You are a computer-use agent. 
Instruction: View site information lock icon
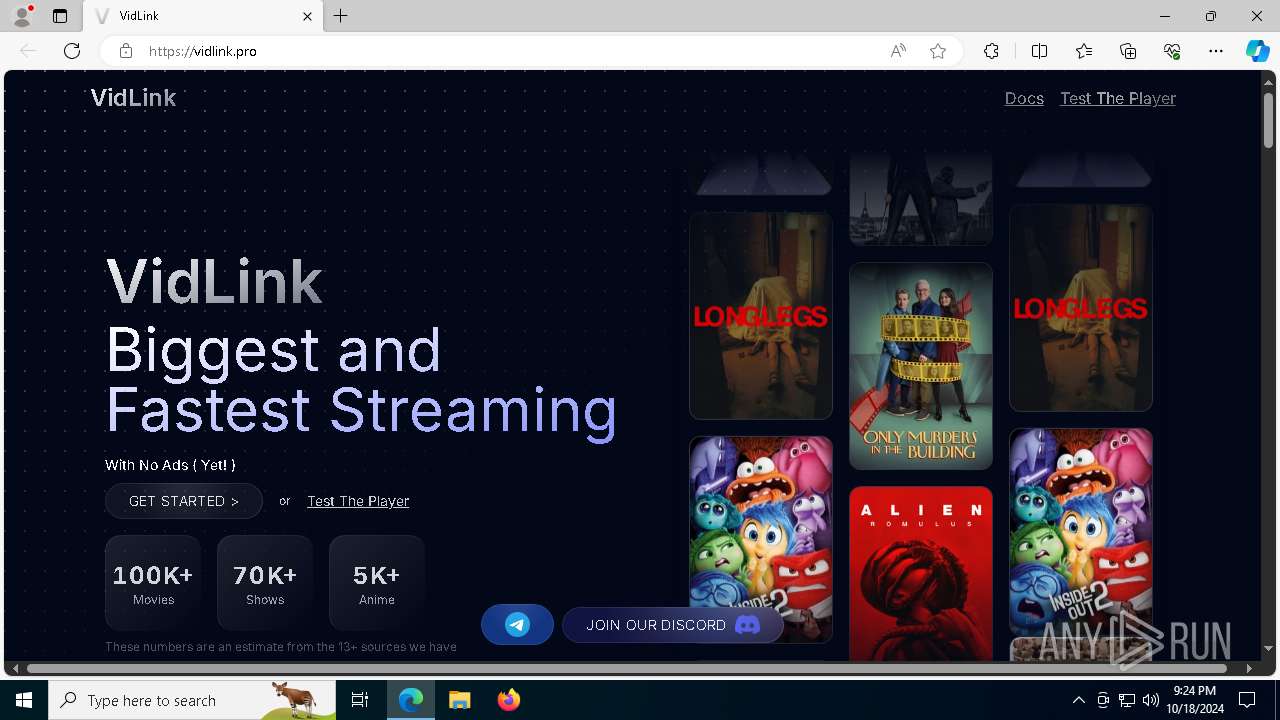(x=126, y=51)
